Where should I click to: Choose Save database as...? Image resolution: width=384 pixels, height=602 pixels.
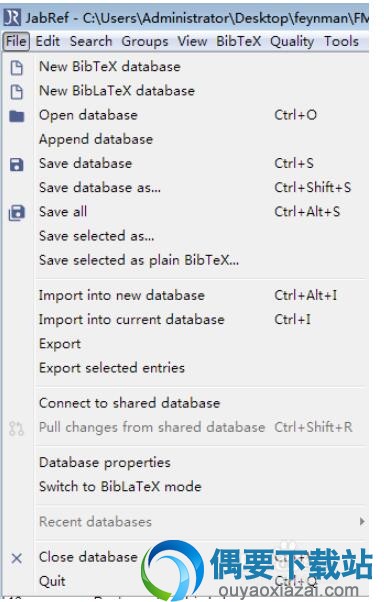(100, 187)
